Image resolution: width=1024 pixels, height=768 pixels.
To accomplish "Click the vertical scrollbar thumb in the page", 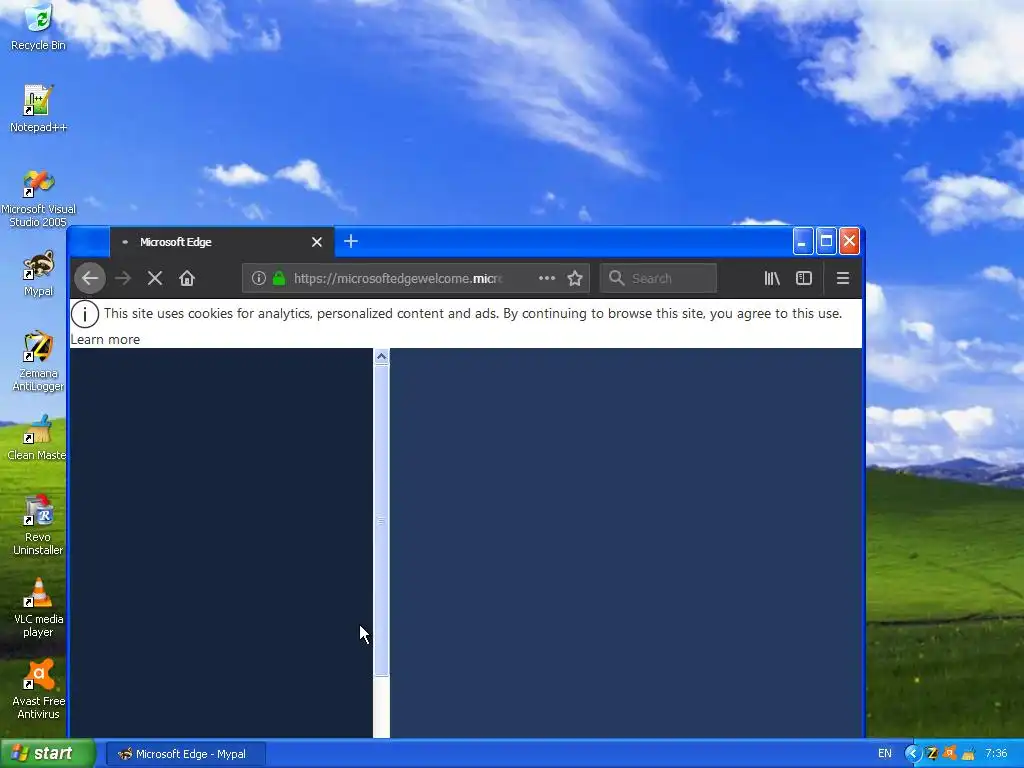I will pyautogui.click(x=381, y=520).
